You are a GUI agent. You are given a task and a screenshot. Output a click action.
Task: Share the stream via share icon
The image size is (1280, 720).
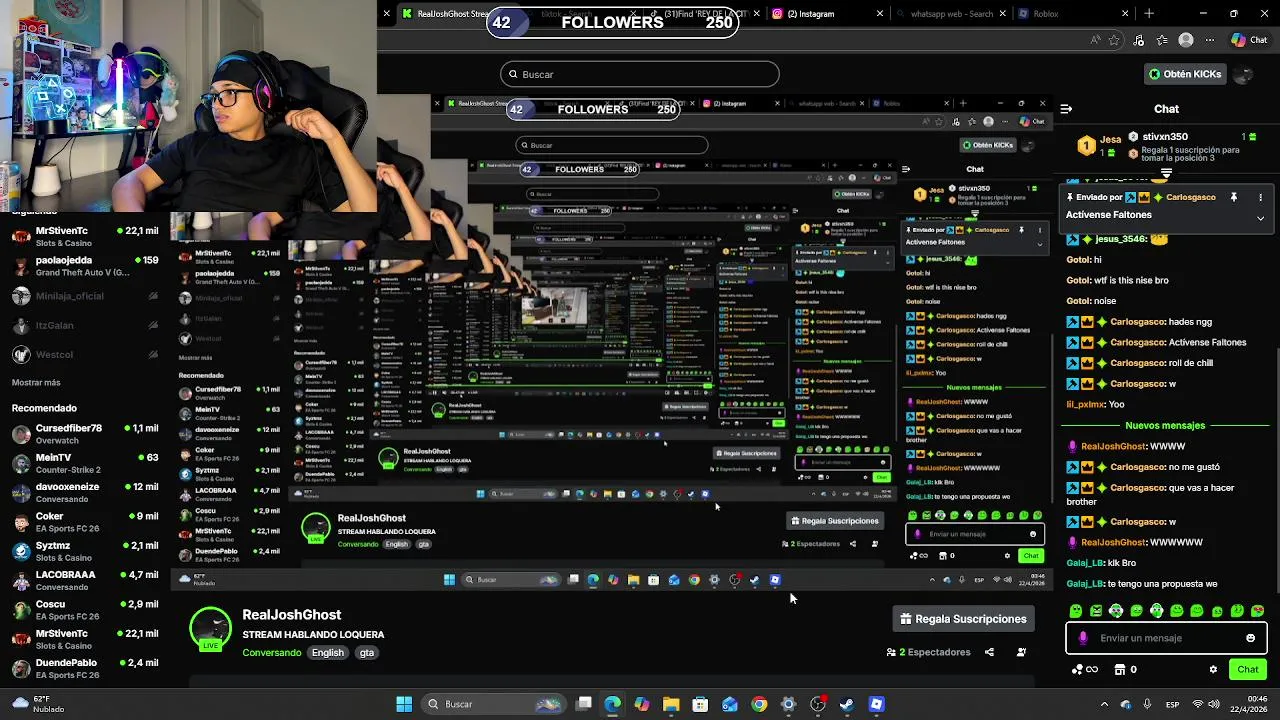[989, 652]
